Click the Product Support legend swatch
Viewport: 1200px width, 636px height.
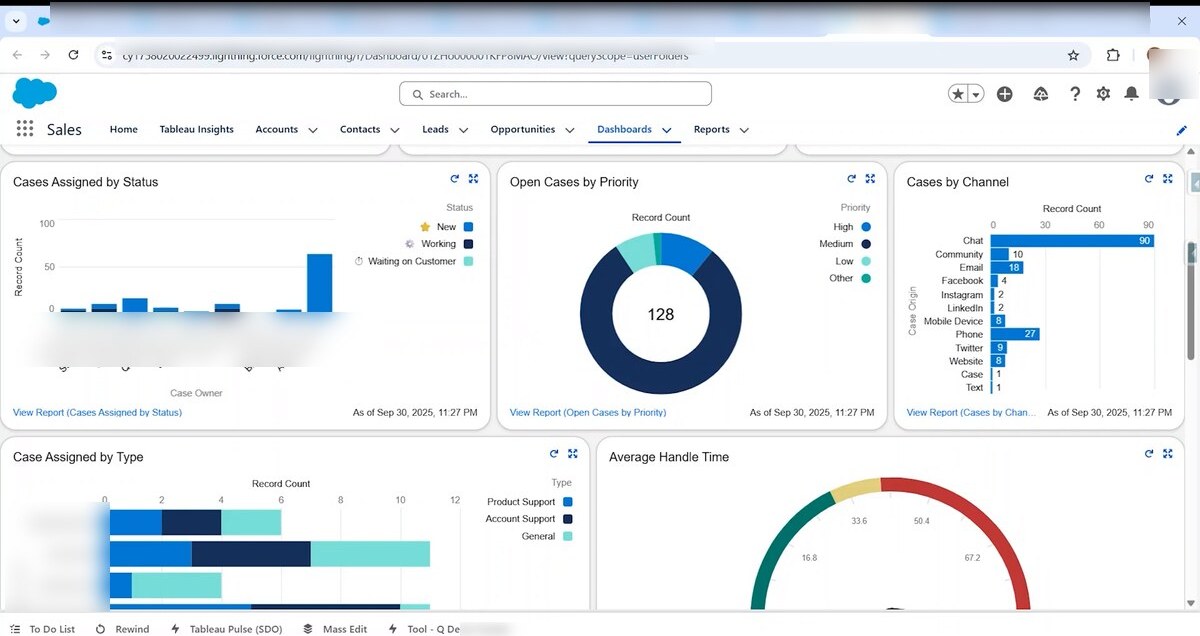(568, 502)
